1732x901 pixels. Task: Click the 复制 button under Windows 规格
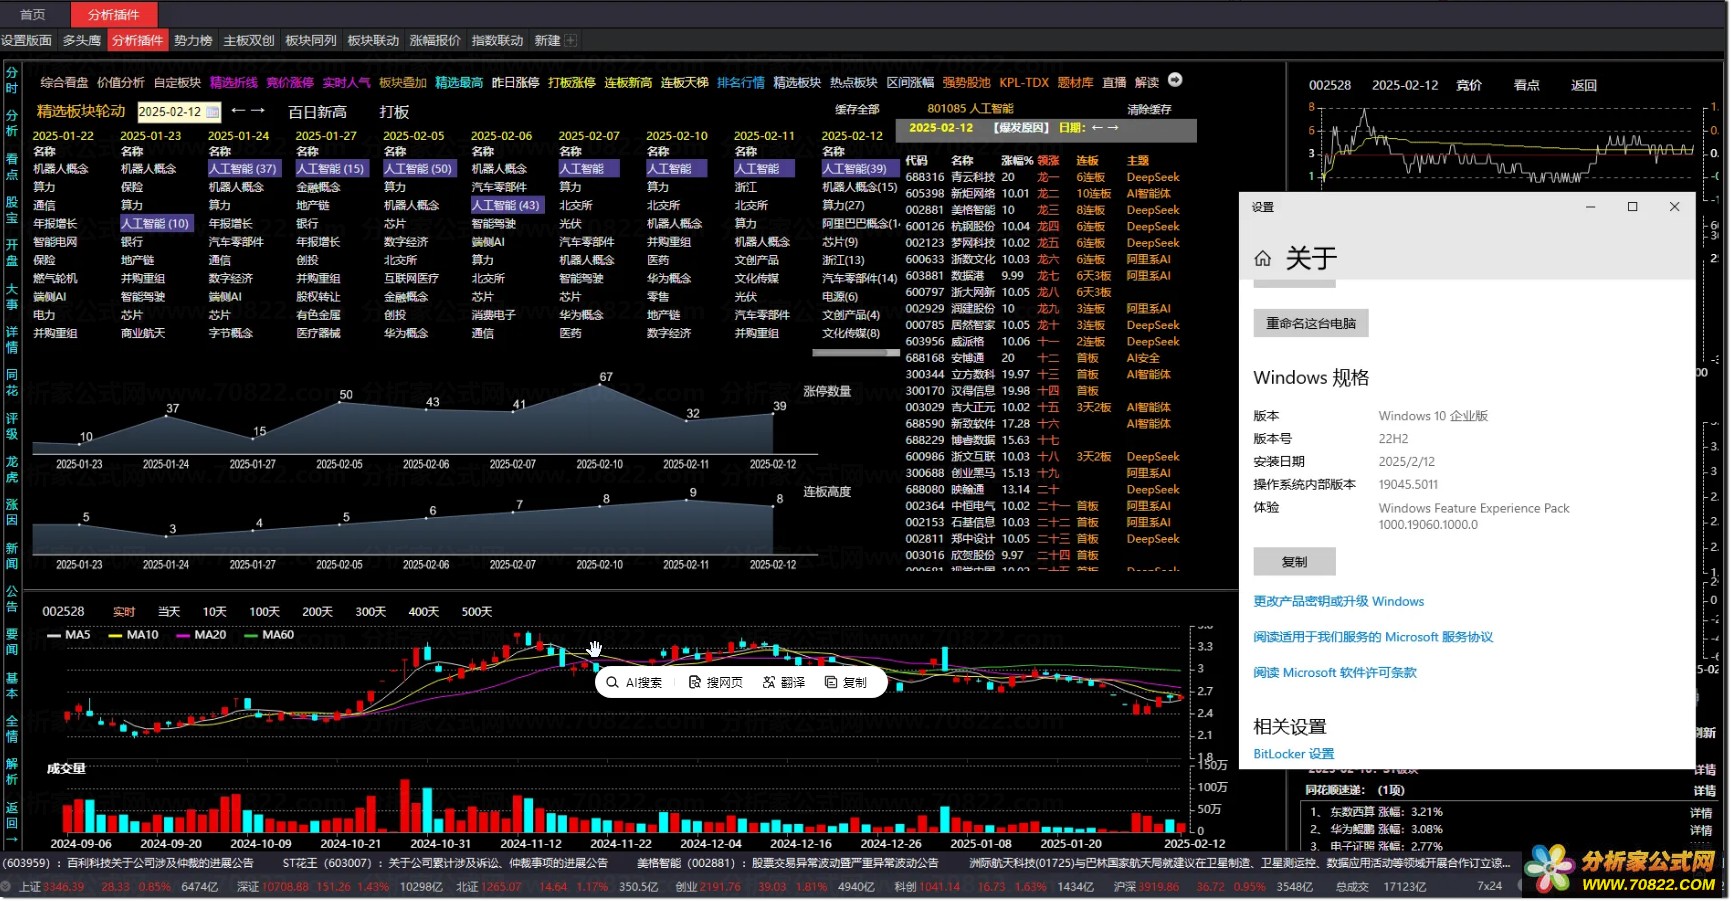pyautogui.click(x=1294, y=562)
